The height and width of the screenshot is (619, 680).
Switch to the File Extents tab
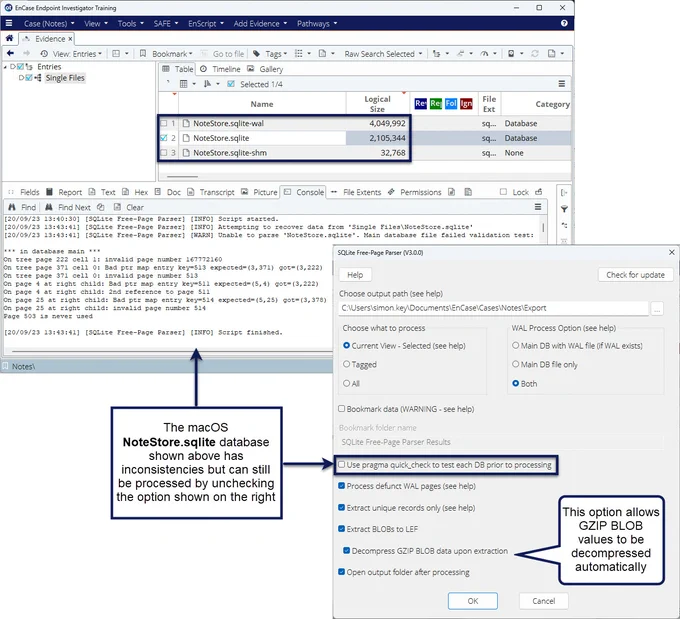[356, 192]
